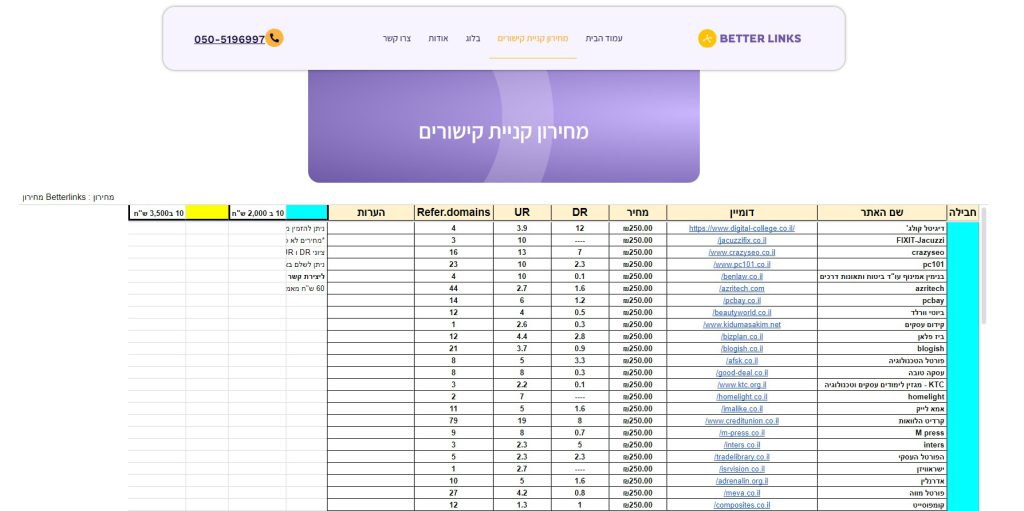This screenshot has height=511, width=1024.
Task: Select the M press site name cell
Action: 882,433
